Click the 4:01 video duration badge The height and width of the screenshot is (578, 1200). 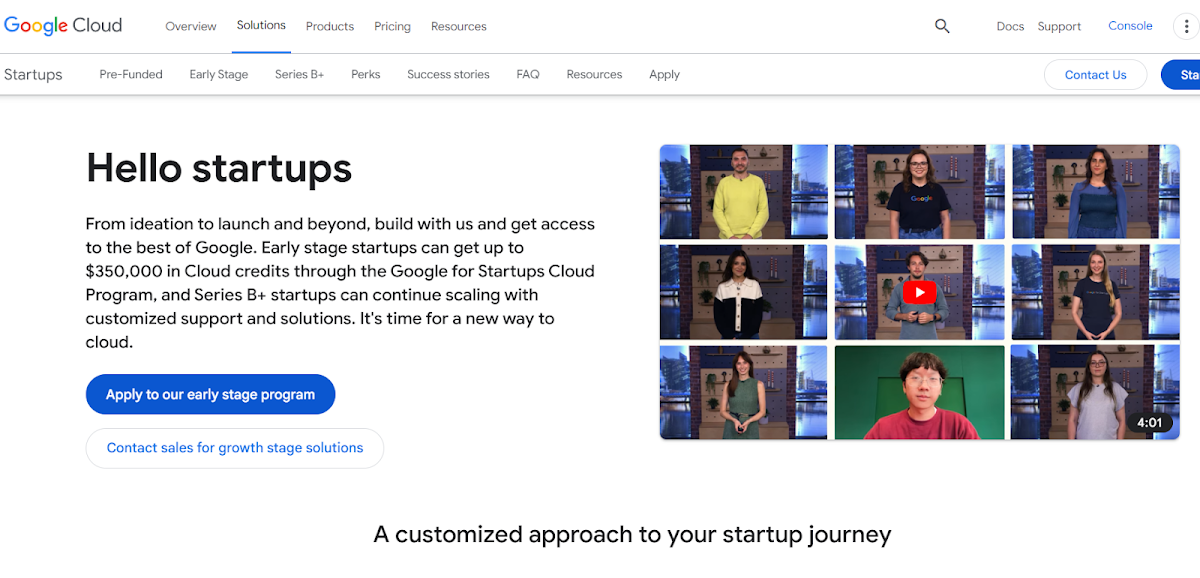(x=1150, y=423)
